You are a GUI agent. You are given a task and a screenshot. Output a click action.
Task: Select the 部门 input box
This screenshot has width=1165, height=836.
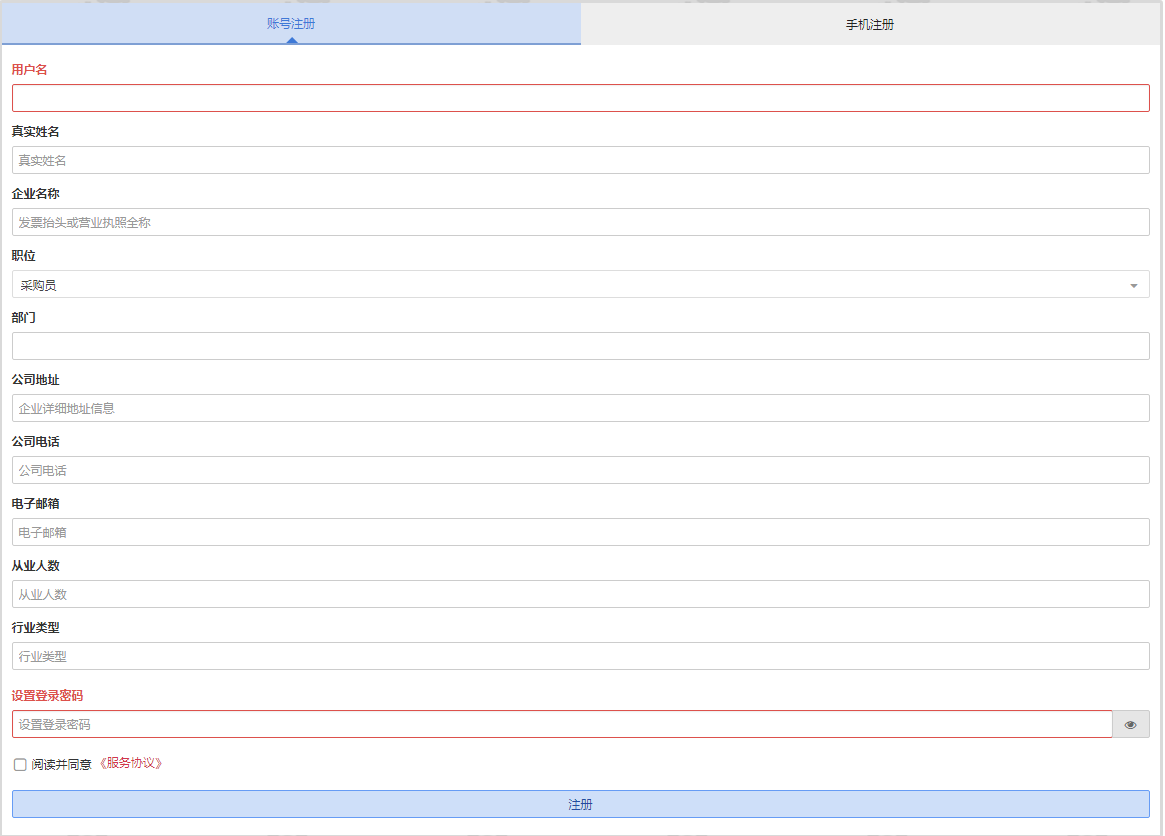[x=580, y=346]
